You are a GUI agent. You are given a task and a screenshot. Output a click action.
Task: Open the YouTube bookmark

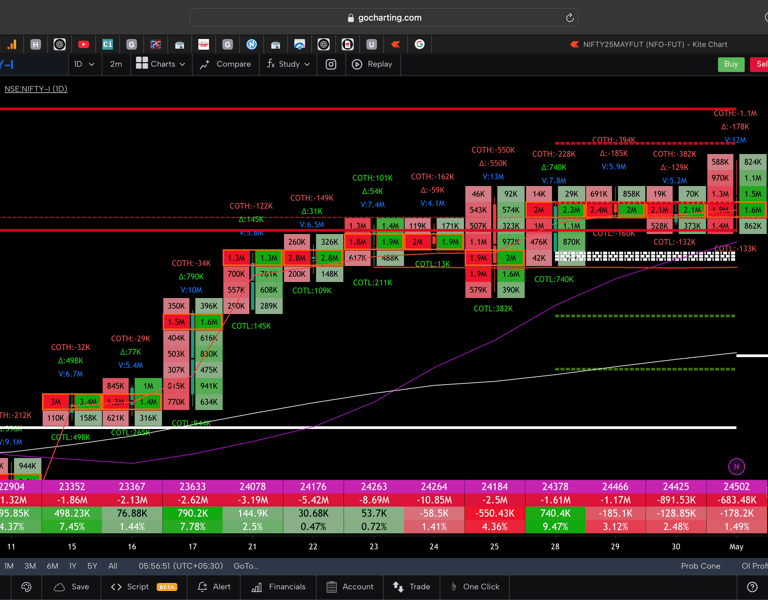click(83, 45)
